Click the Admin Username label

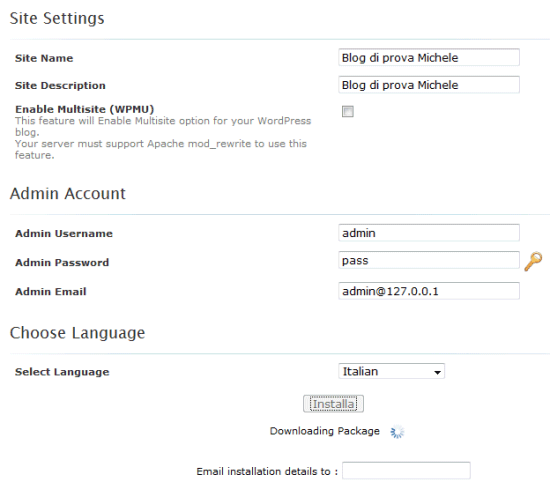pos(64,234)
